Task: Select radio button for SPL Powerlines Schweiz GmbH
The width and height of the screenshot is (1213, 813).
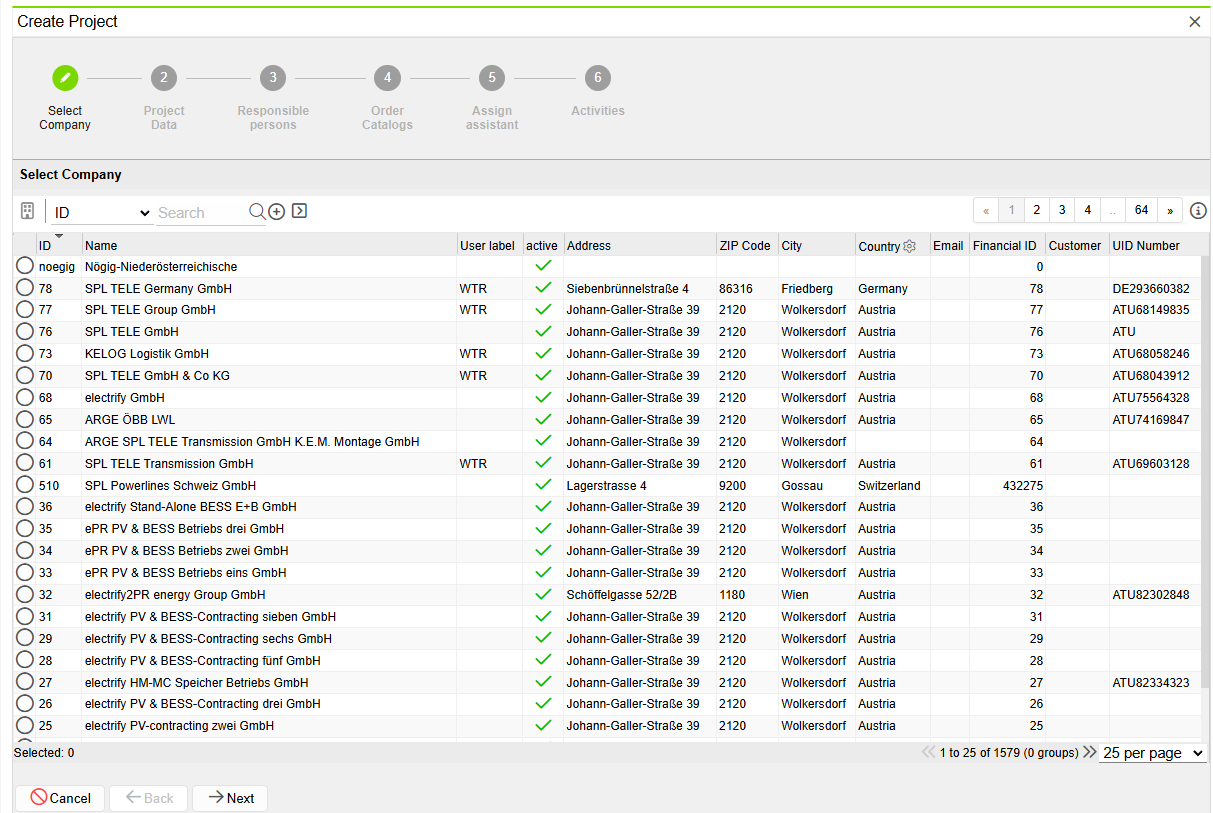Action: 25,485
